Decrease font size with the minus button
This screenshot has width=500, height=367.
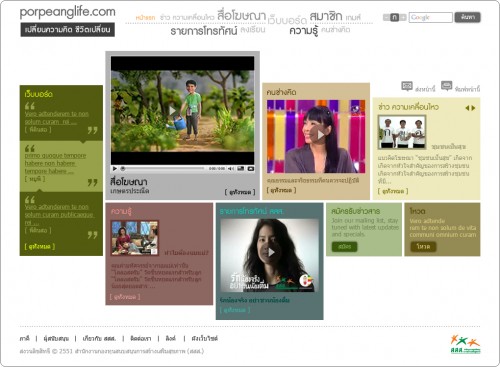[386, 17]
